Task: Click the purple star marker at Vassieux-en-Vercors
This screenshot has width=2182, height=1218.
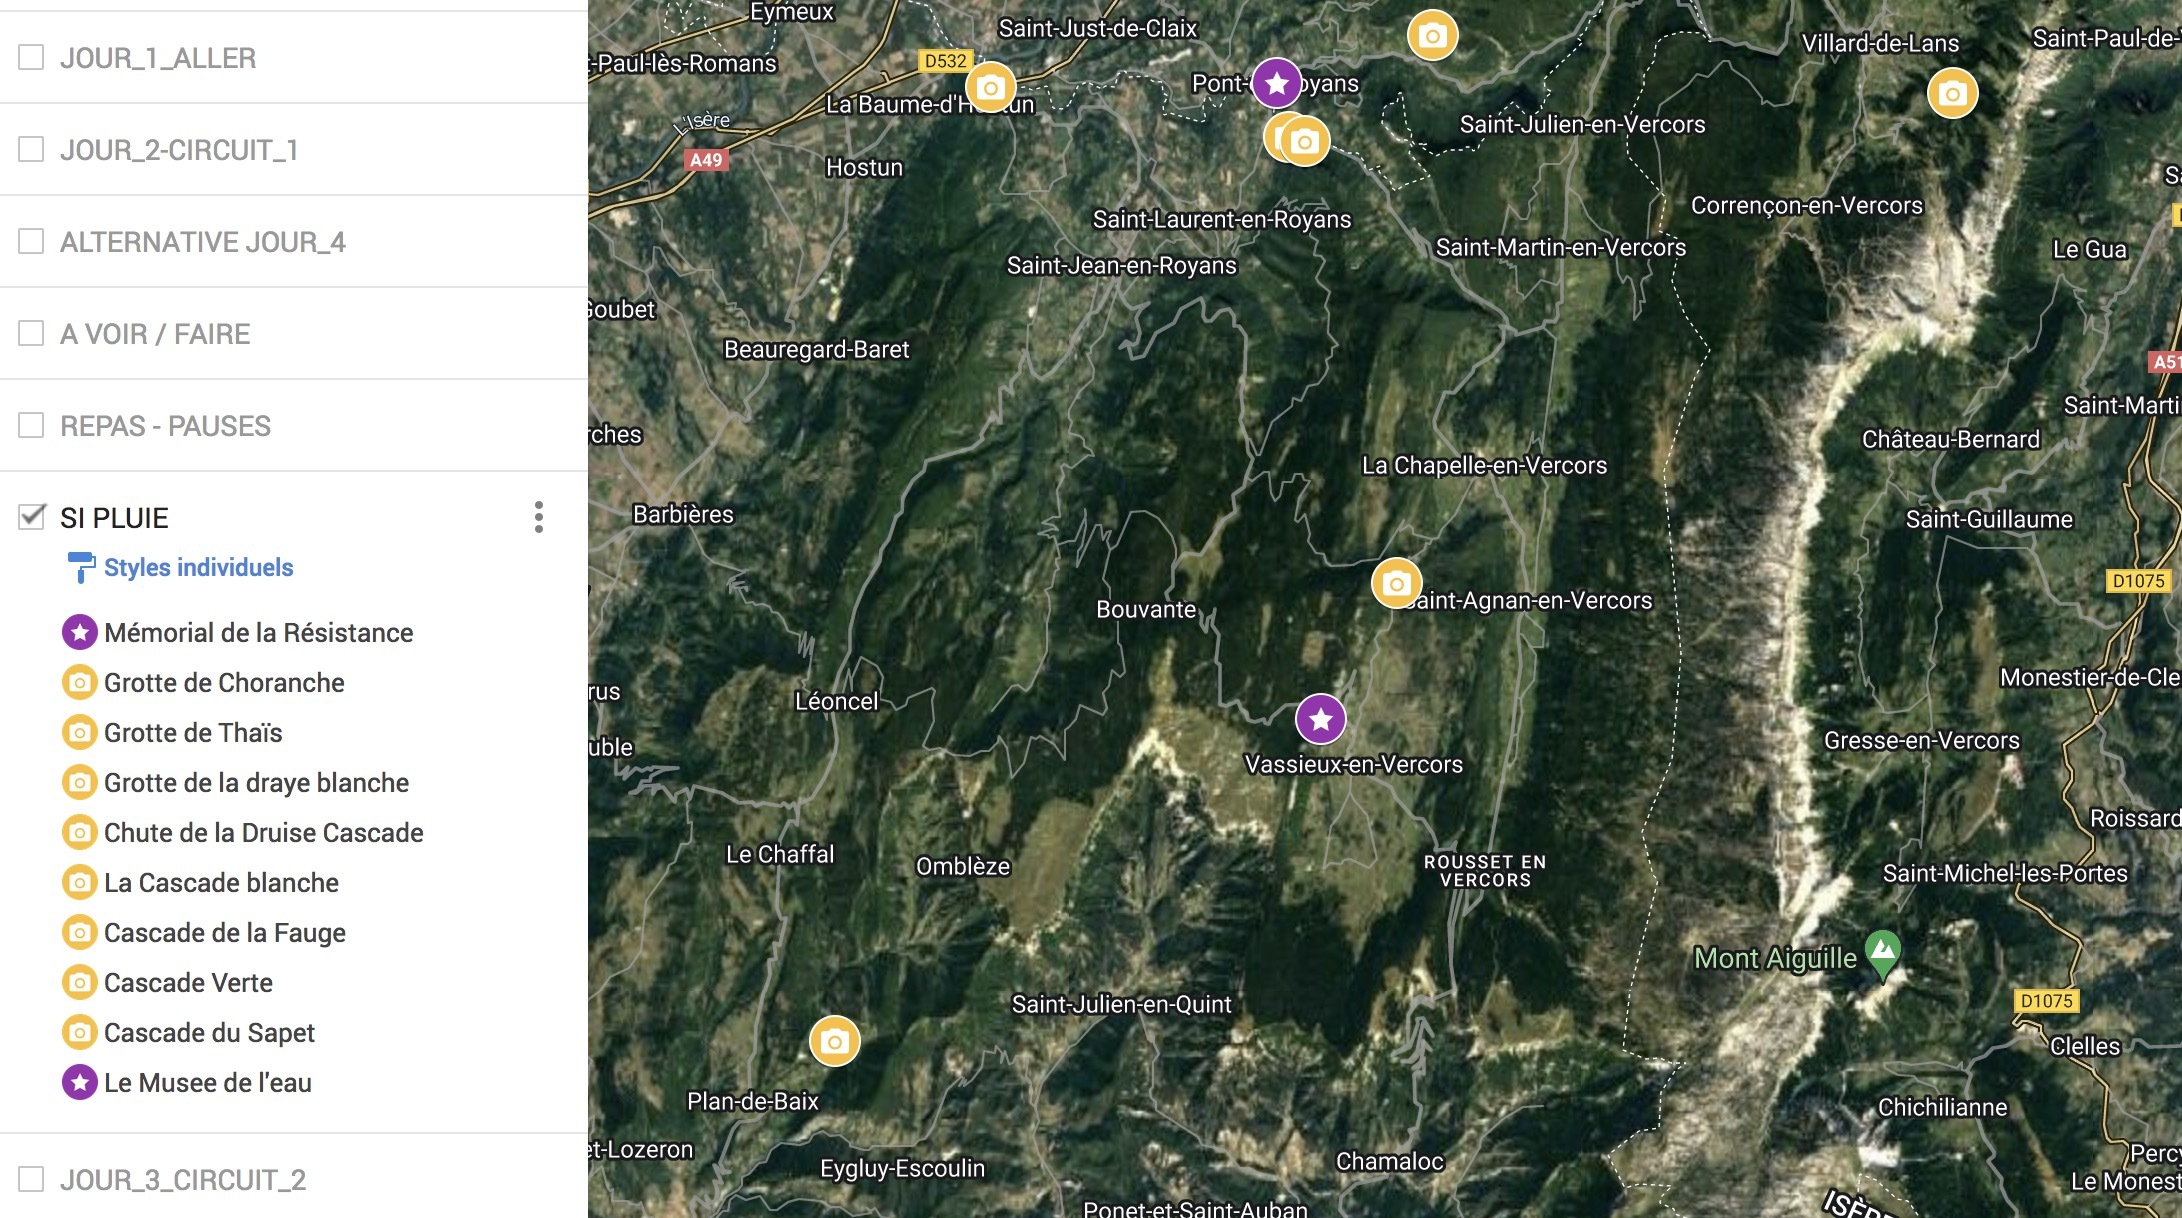Action: (1320, 719)
